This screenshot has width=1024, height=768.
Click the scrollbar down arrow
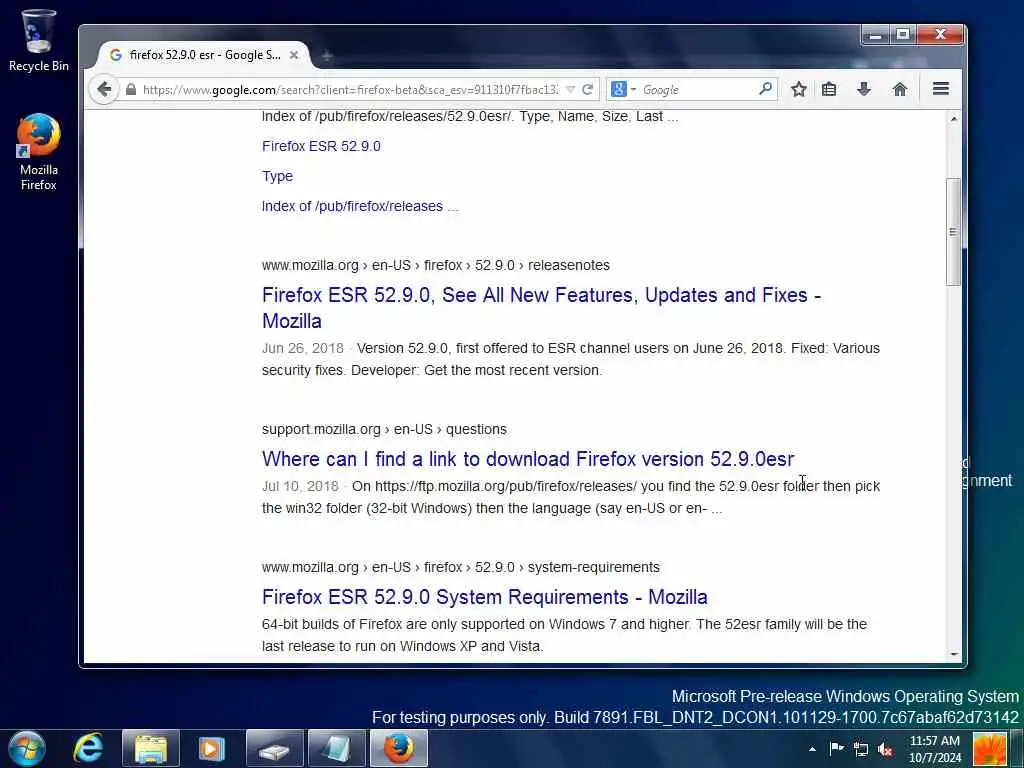[953, 654]
